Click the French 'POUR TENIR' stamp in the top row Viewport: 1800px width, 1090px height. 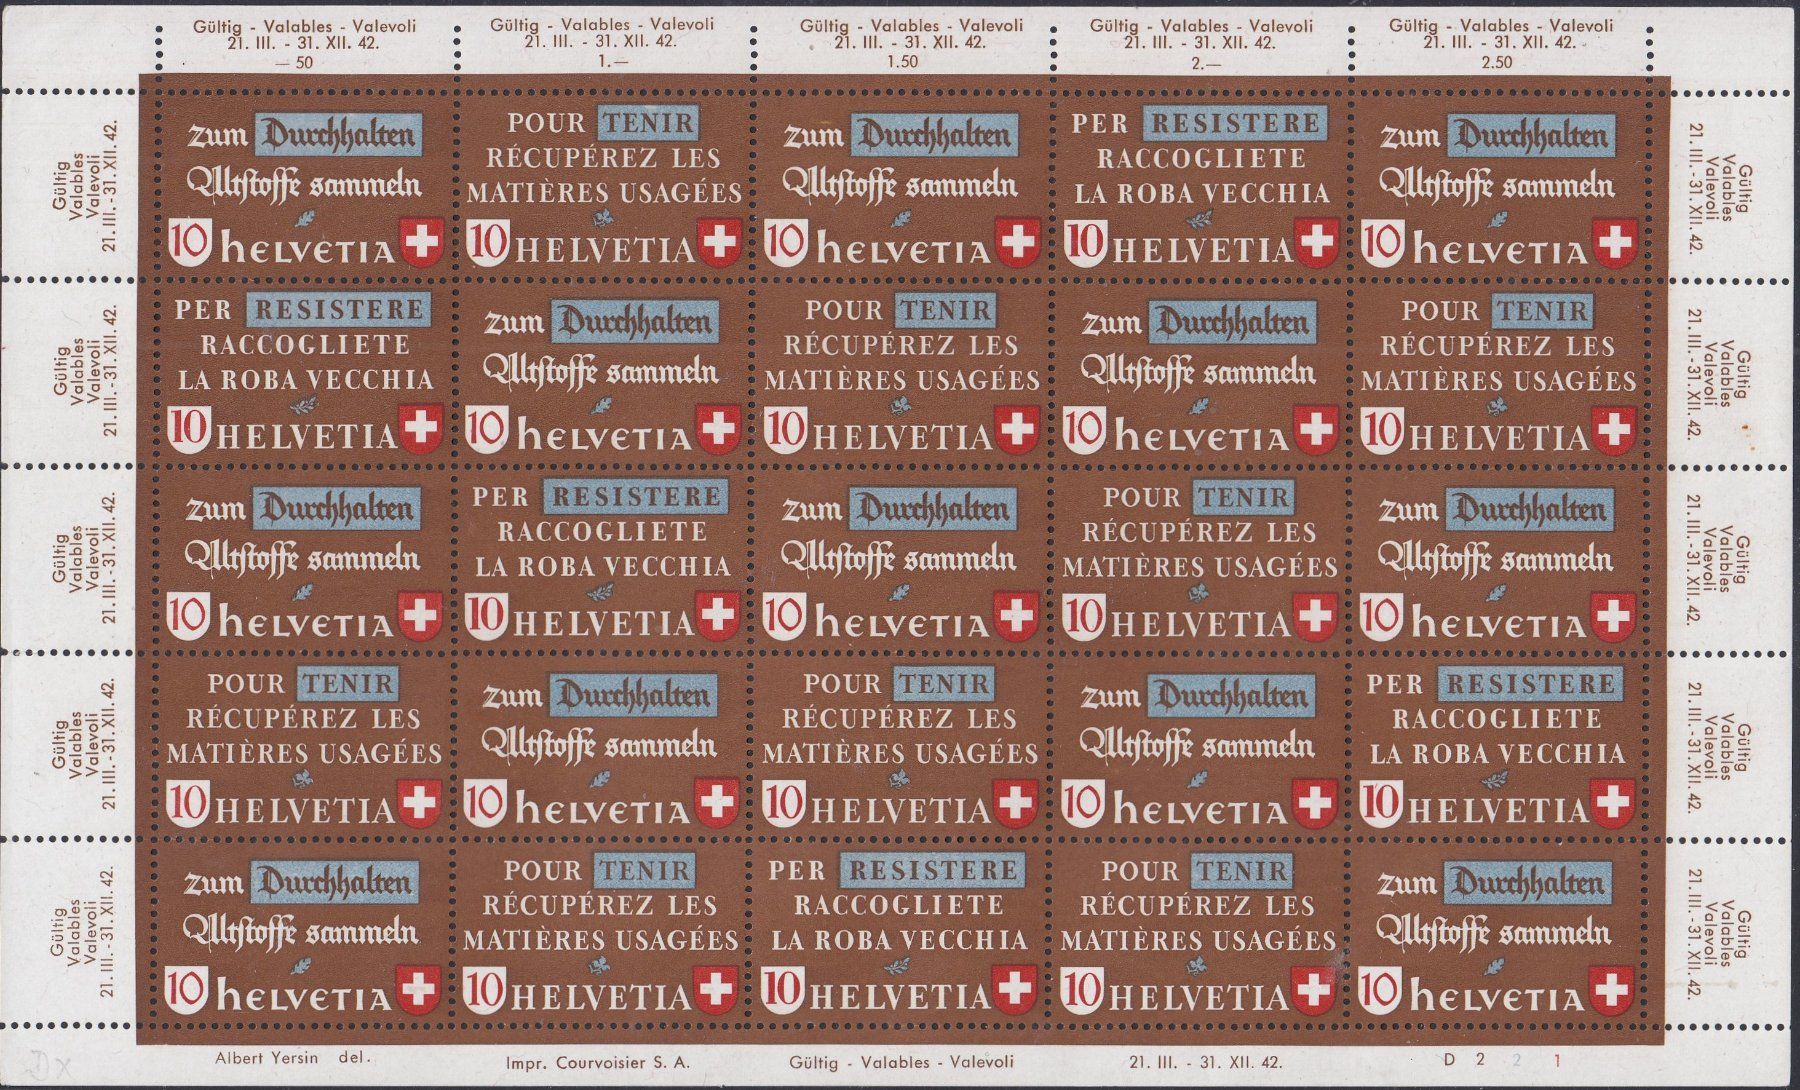click(x=602, y=187)
